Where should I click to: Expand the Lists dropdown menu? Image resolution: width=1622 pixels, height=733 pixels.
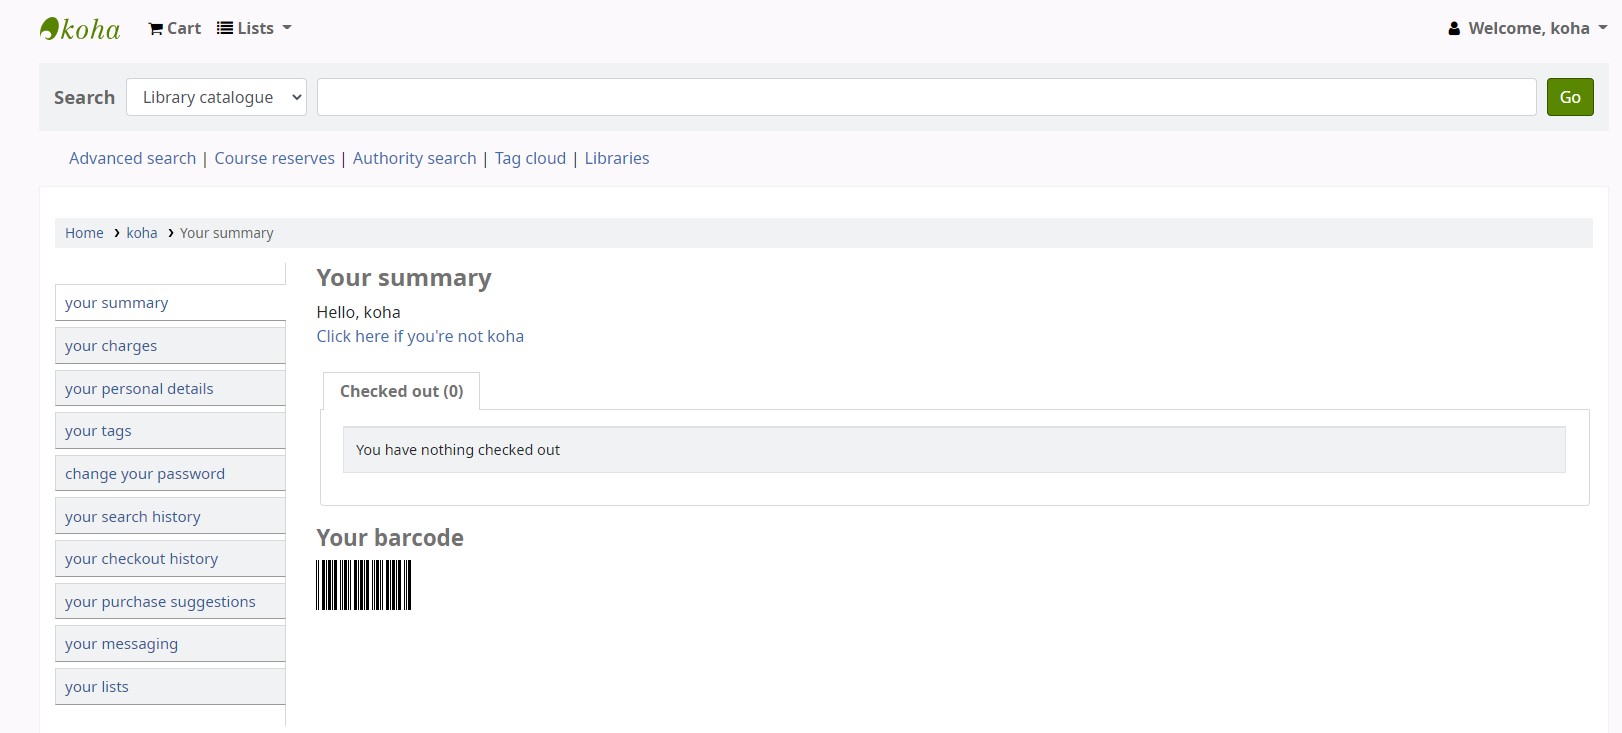[254, 29]
